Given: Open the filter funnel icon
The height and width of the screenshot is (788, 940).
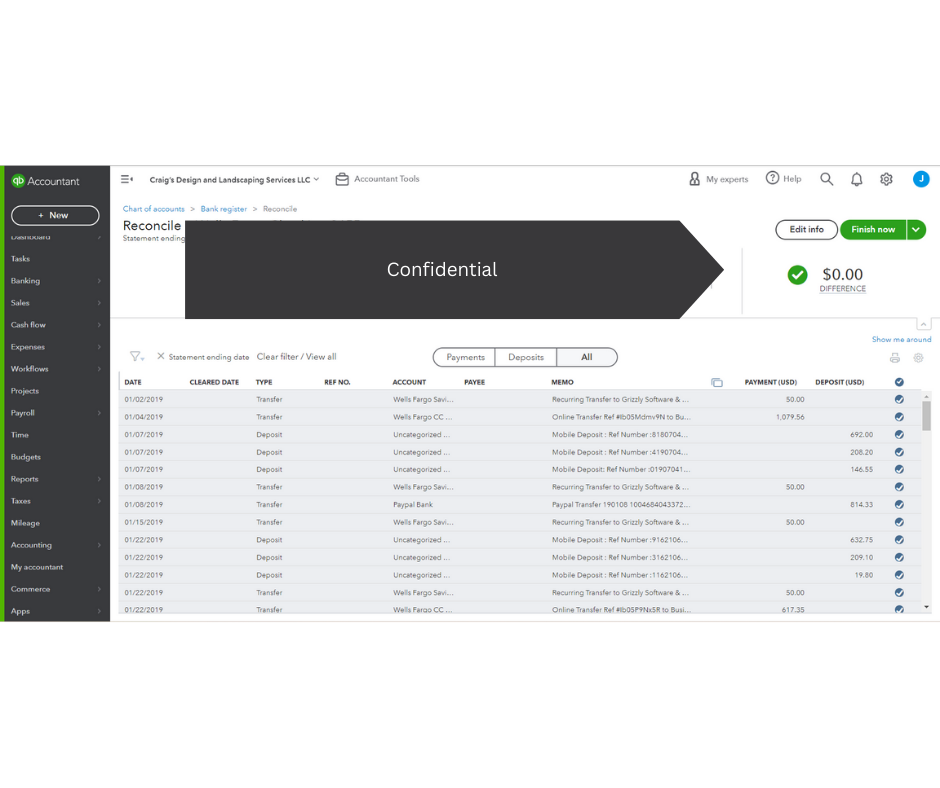Looking at the screenshot, I should point(137,357).
